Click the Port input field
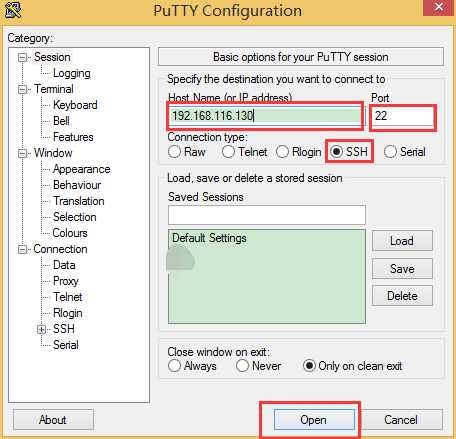Image resolution: width=456 pixels, height=439 pixels. point(402,116)
